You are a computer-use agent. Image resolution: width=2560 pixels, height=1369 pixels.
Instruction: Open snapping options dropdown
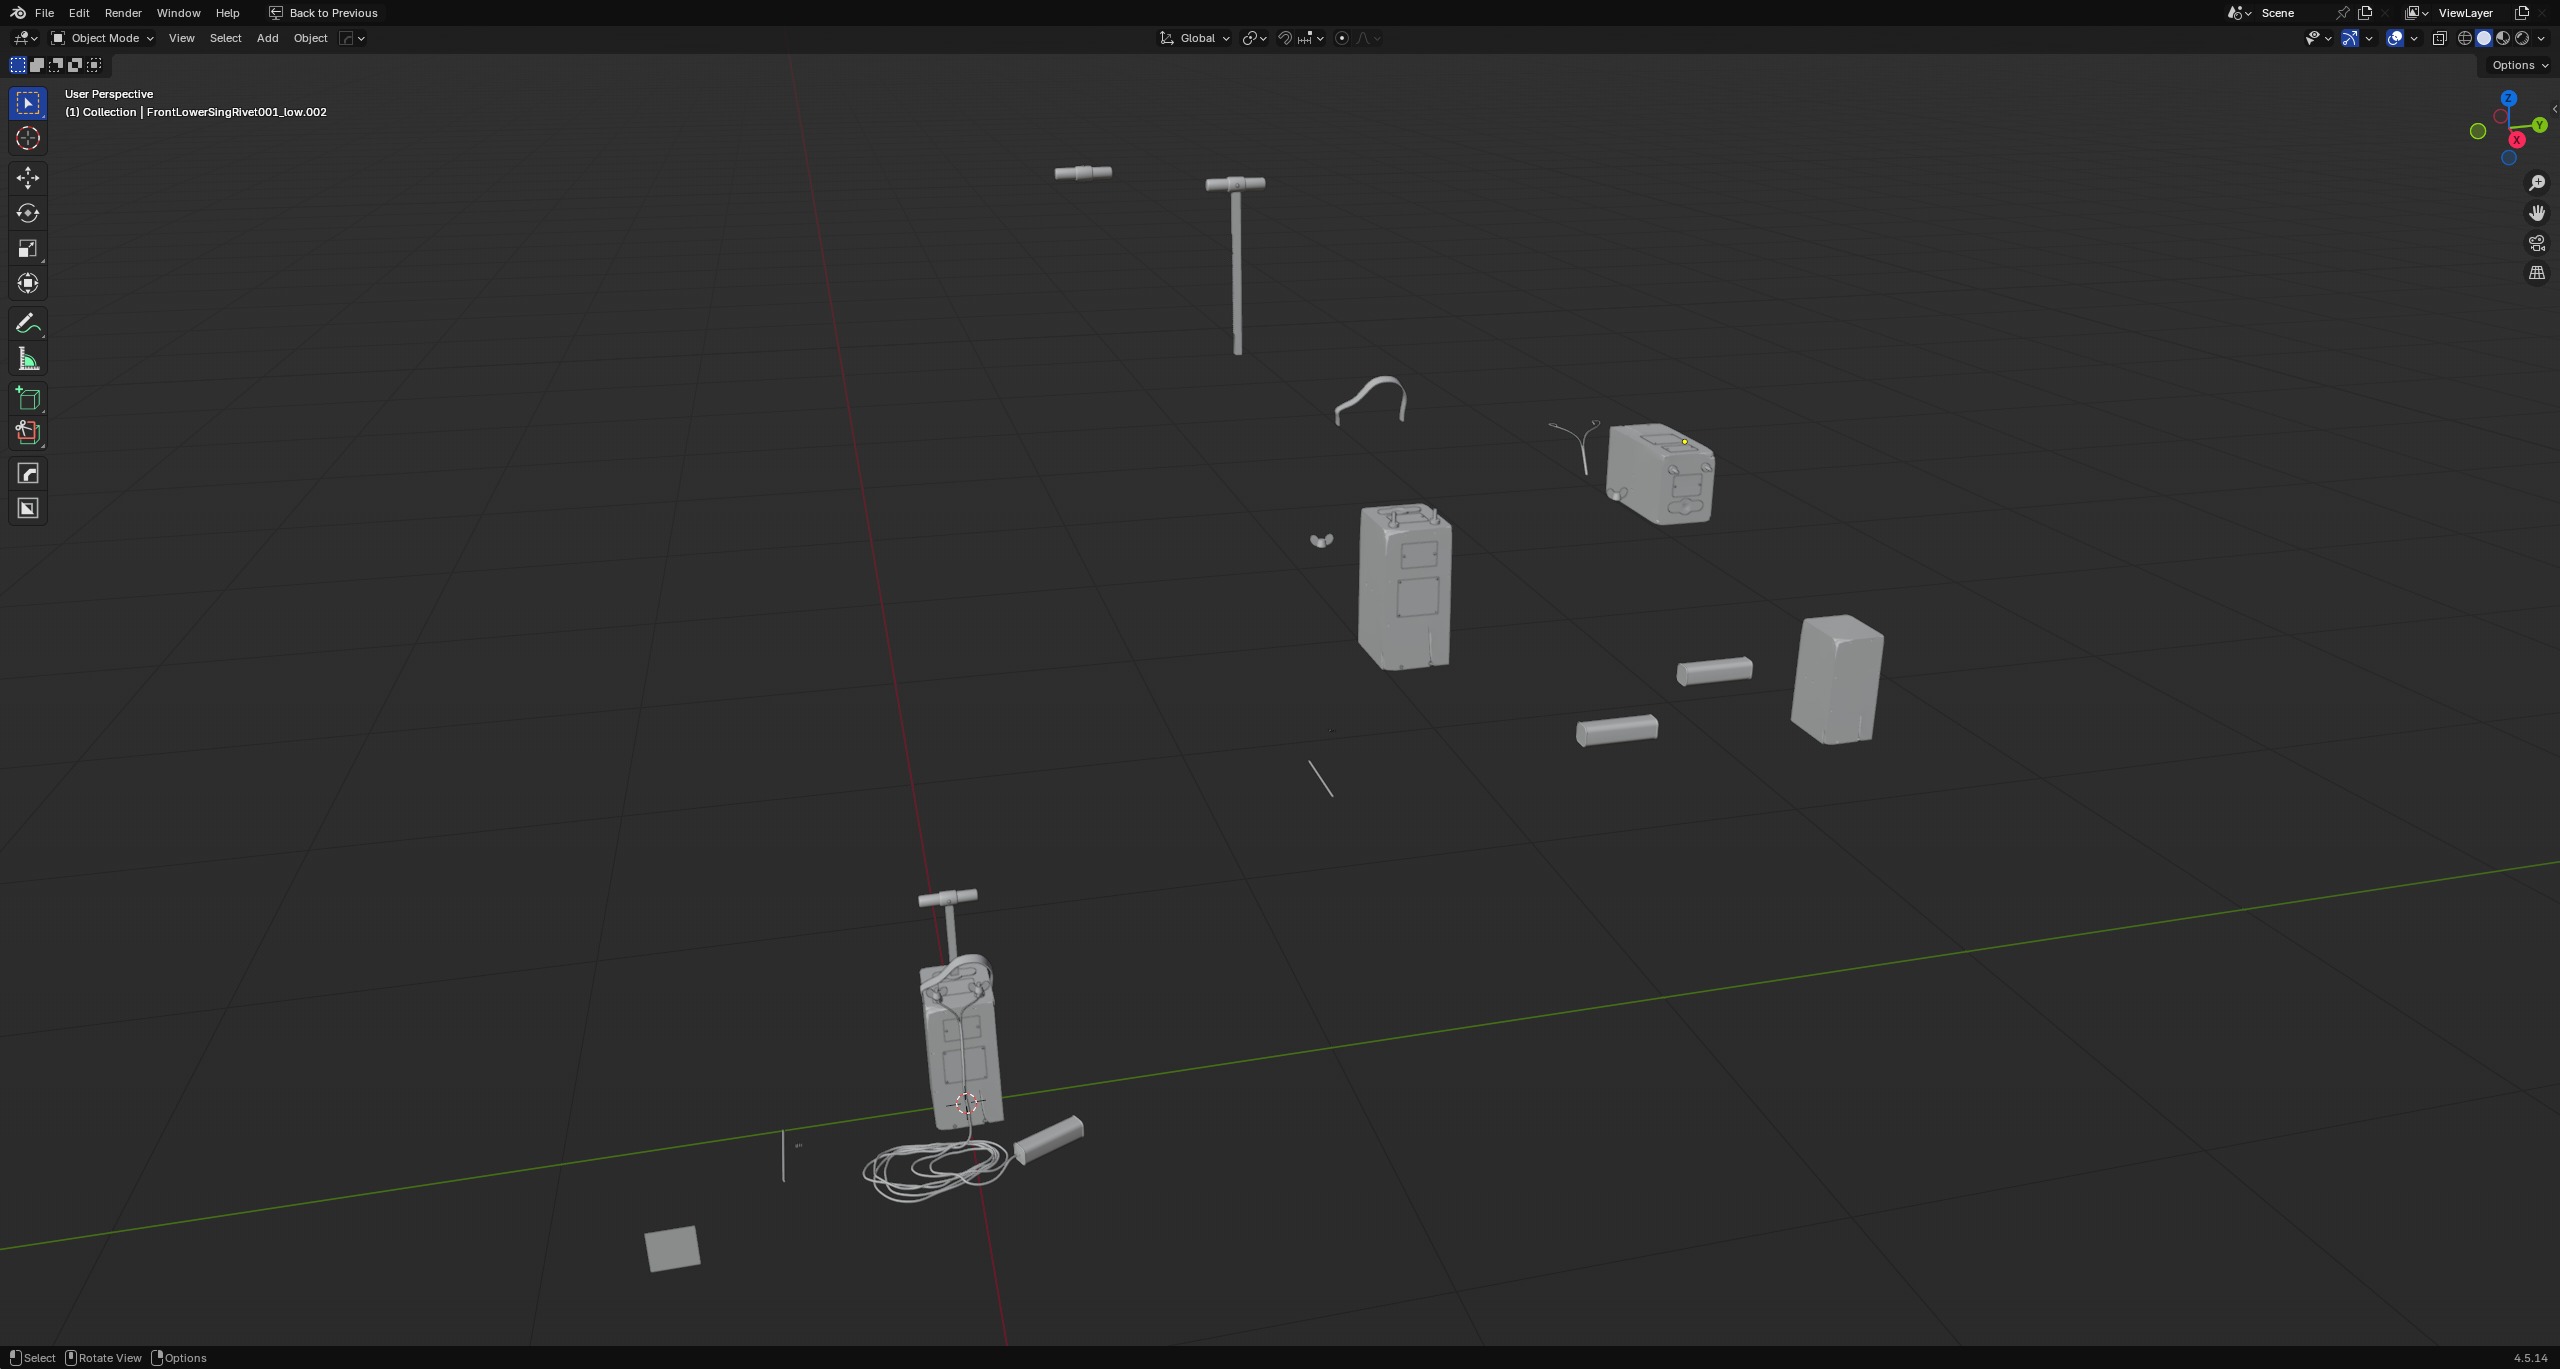pyautogui.click(x=1310, y=38)
